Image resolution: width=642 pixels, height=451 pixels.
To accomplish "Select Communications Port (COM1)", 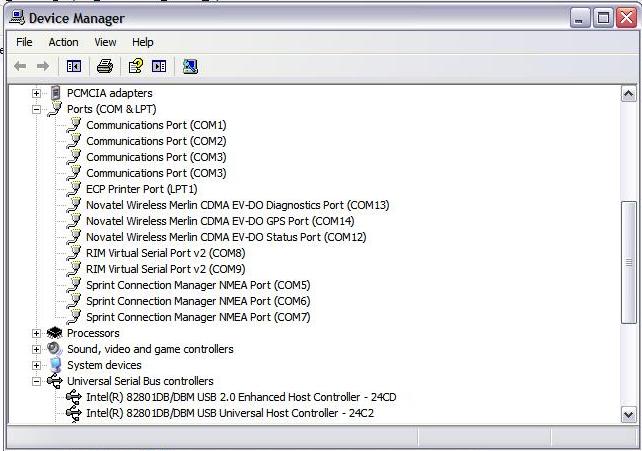I will pyautogui.click(x=156, y=125).
